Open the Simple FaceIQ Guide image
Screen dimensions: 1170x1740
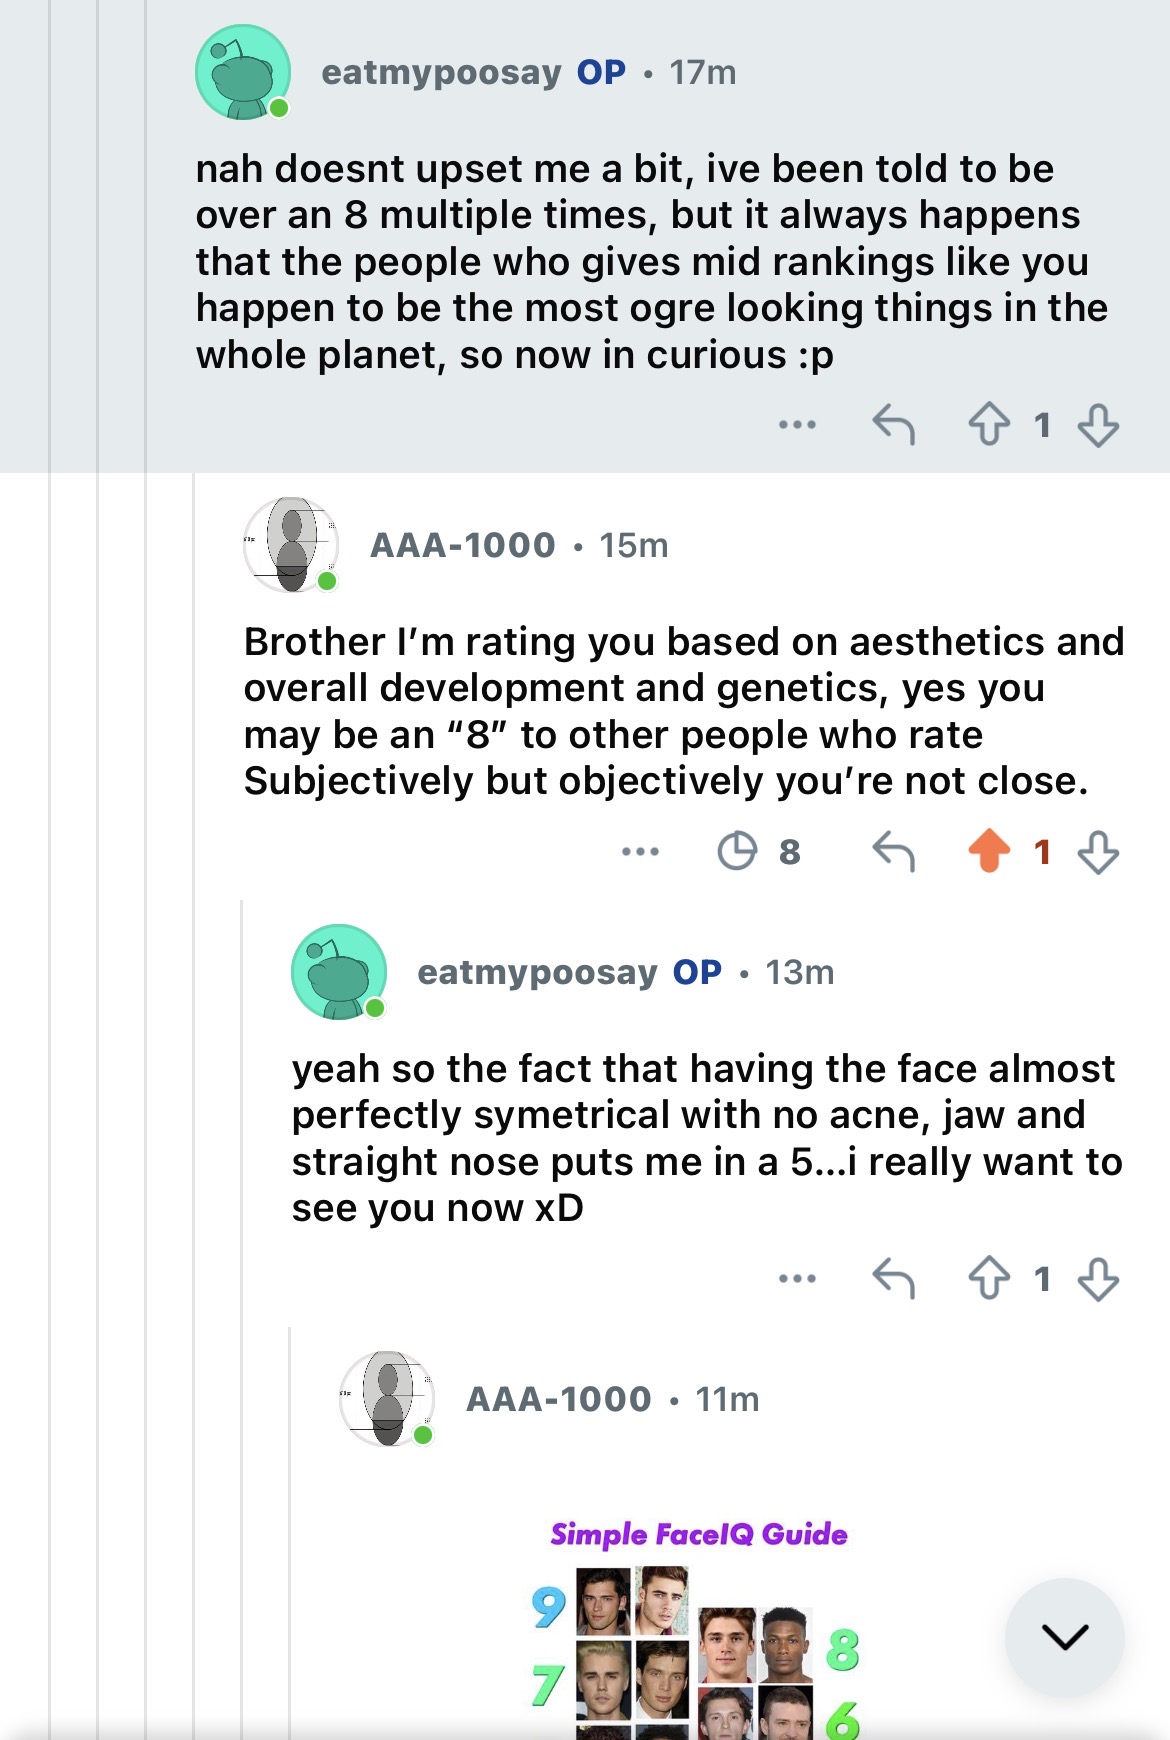pos(698,1630)
